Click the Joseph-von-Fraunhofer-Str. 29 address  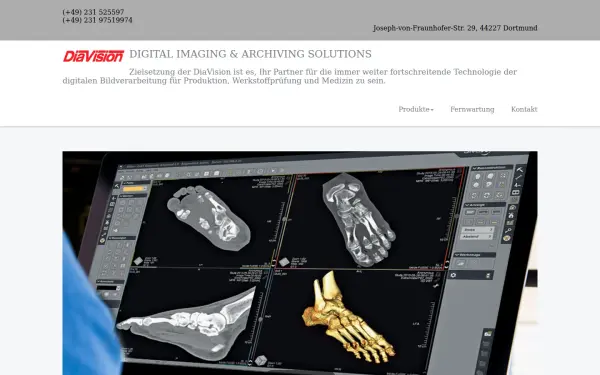[455, 28]
